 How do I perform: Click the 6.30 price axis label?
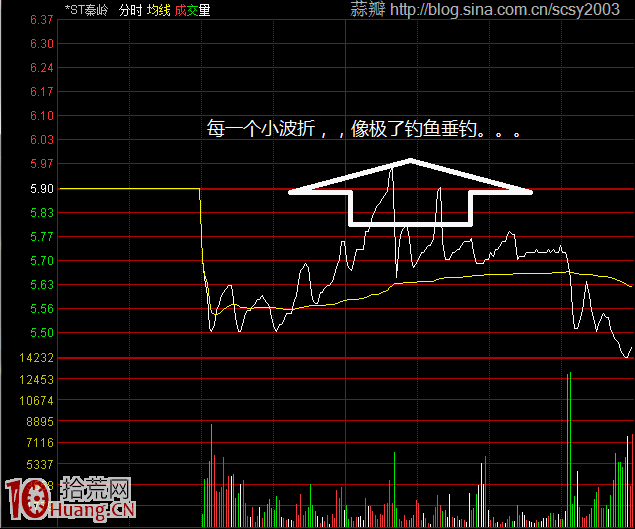[x=42, y=43]
